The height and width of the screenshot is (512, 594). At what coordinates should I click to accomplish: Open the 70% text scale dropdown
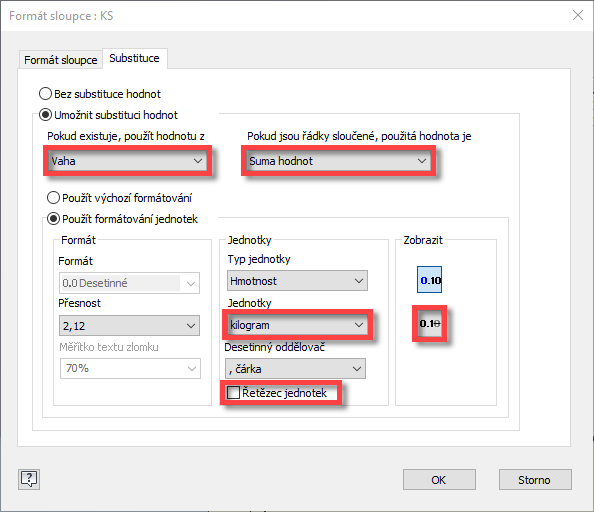tap(130, 368)
